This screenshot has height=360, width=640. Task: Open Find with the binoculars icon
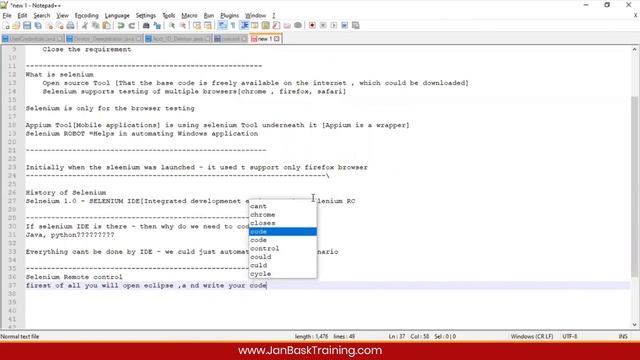coord(146,25)
